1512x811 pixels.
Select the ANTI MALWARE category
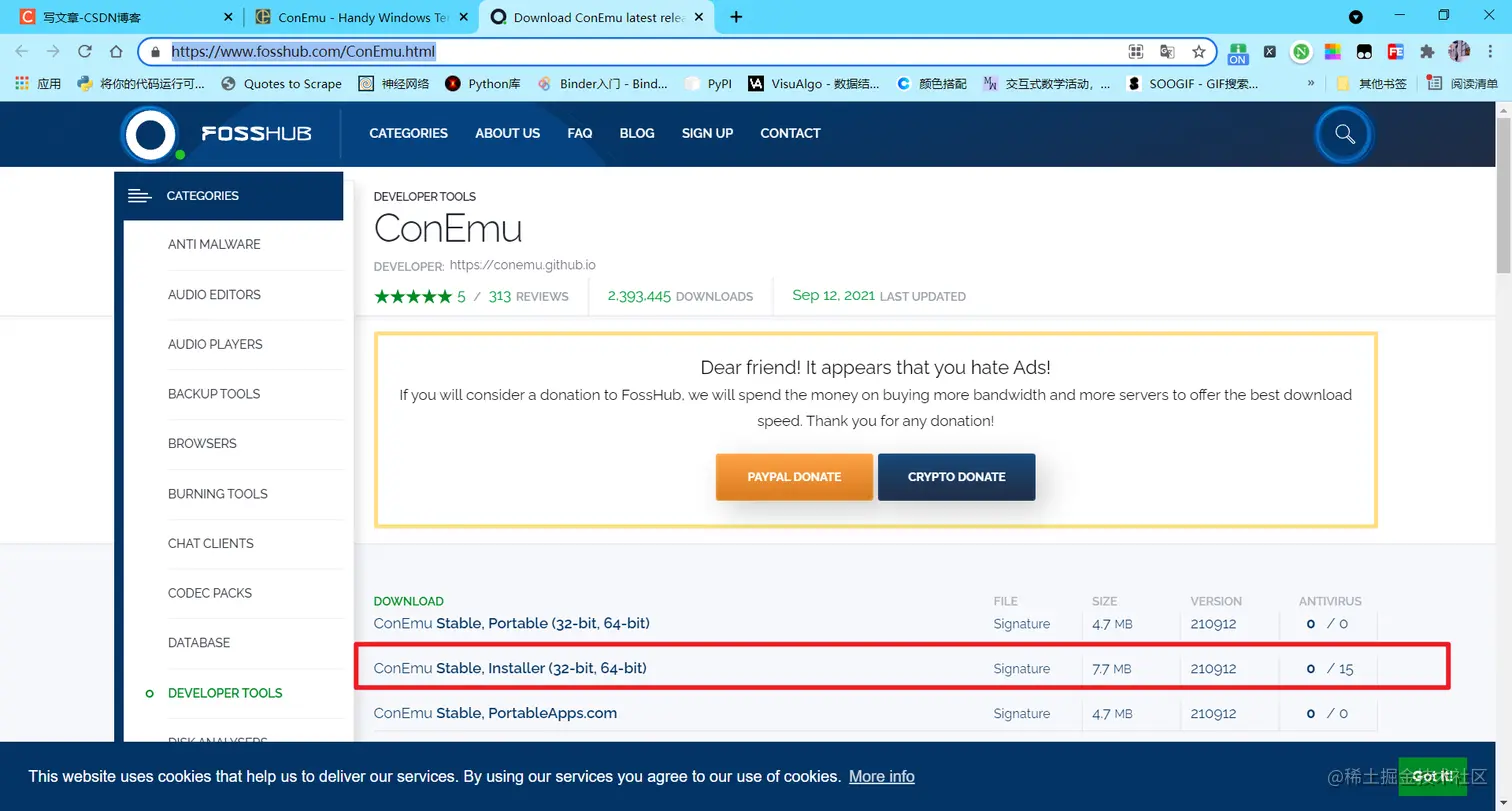(214, 244)
